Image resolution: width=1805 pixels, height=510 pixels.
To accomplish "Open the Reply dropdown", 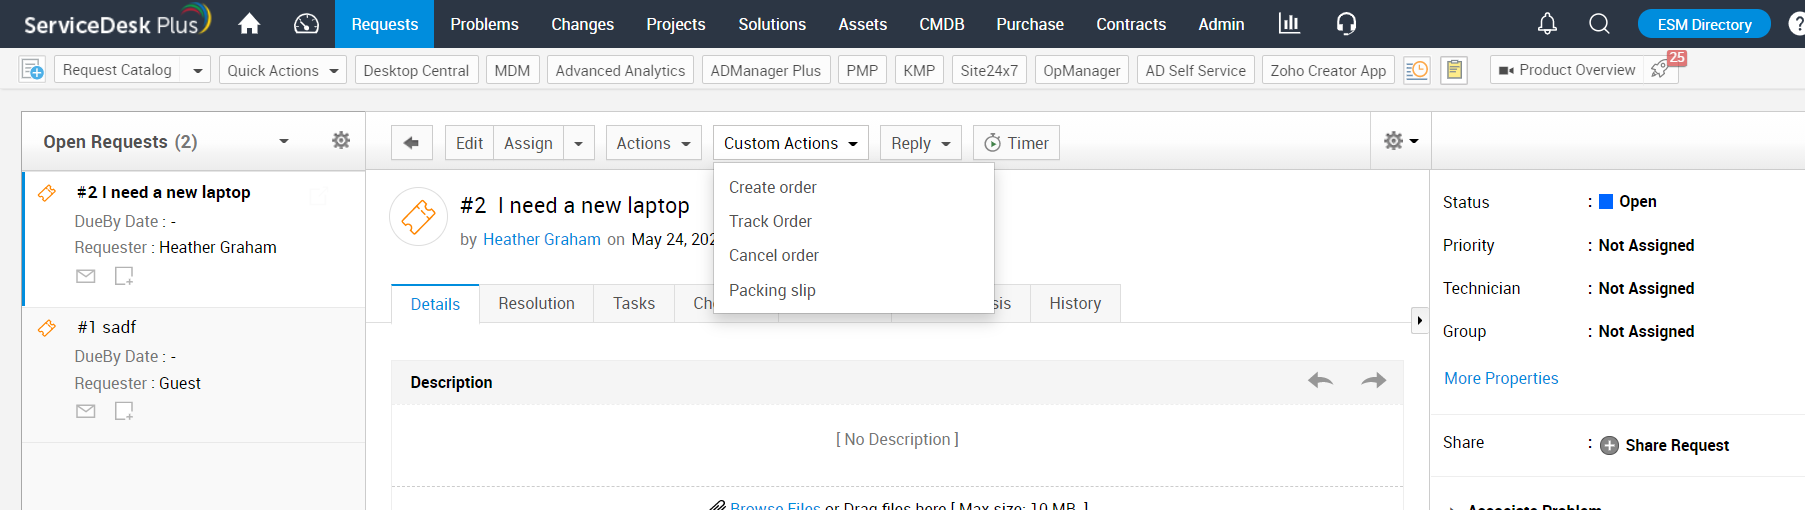I will pyautogui.click(x=920, y=143).
